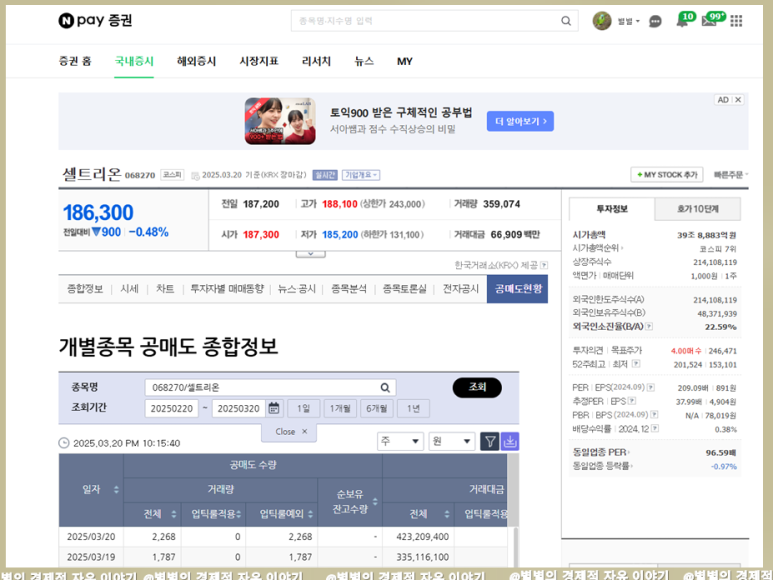Click the download icon above table
The height and width of the screenshot is (580, 773).
pyautogui.click(x=510, y=441)
